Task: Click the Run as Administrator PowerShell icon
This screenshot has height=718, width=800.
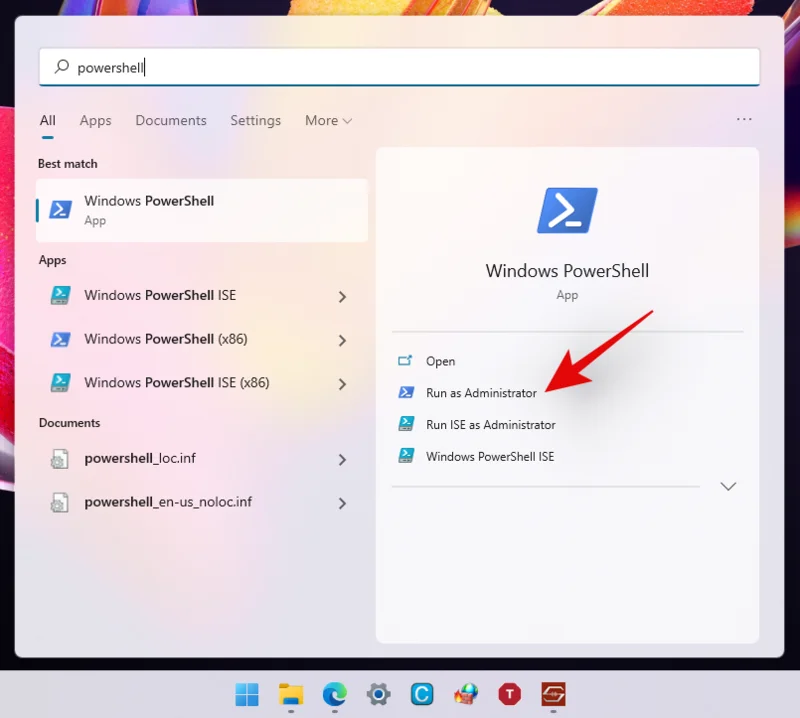Action: pyautogui.click(x=406, y=392)
